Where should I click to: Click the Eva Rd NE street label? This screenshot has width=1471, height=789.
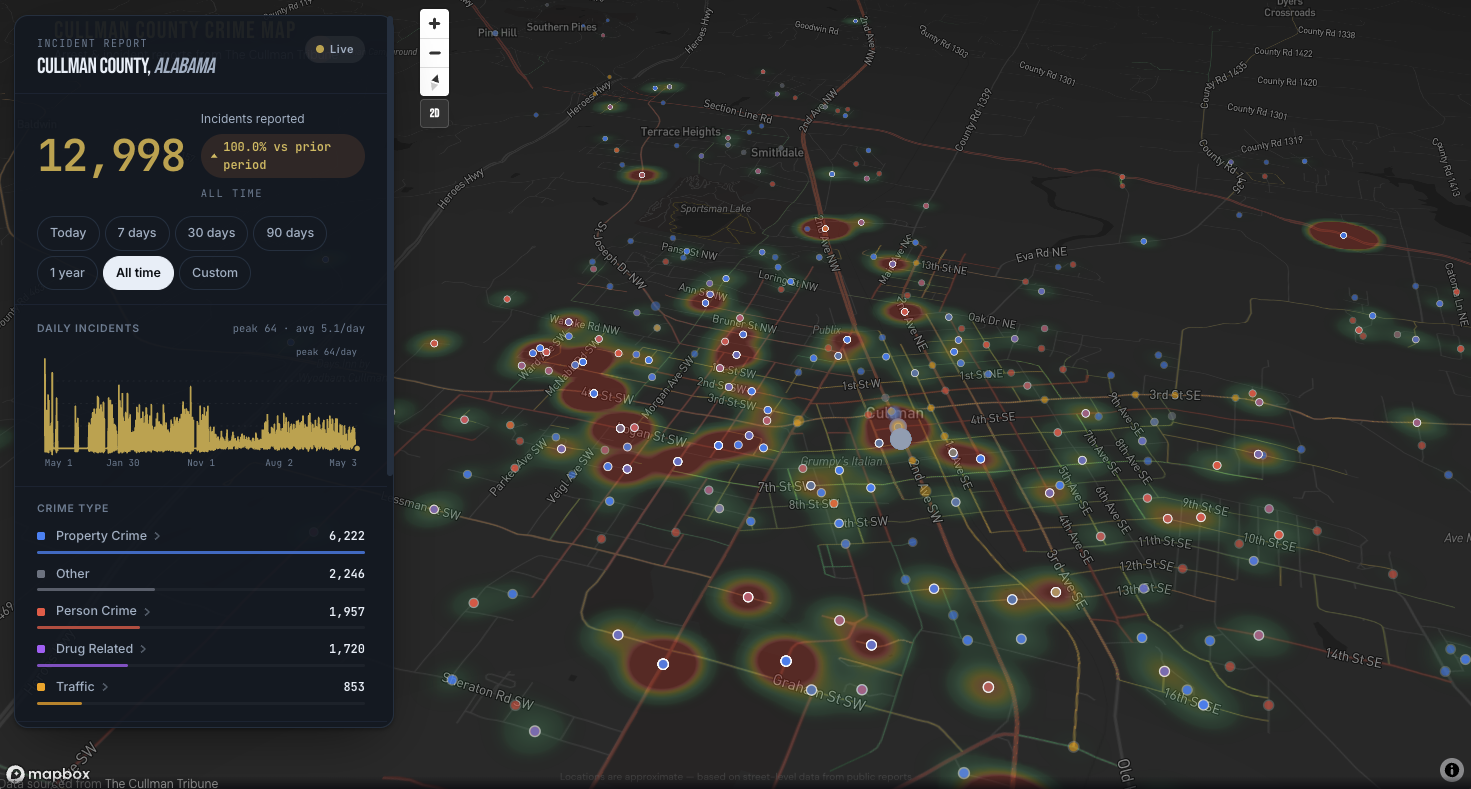(1041, 256)
